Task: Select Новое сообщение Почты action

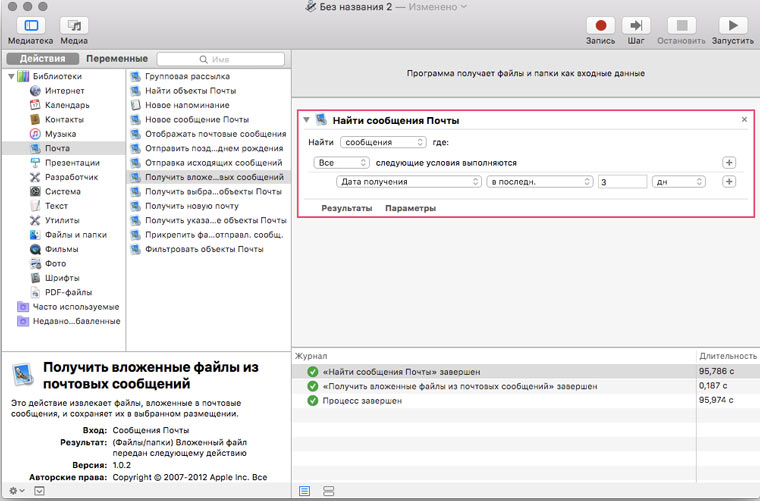Action: click(x=197, y=119)
